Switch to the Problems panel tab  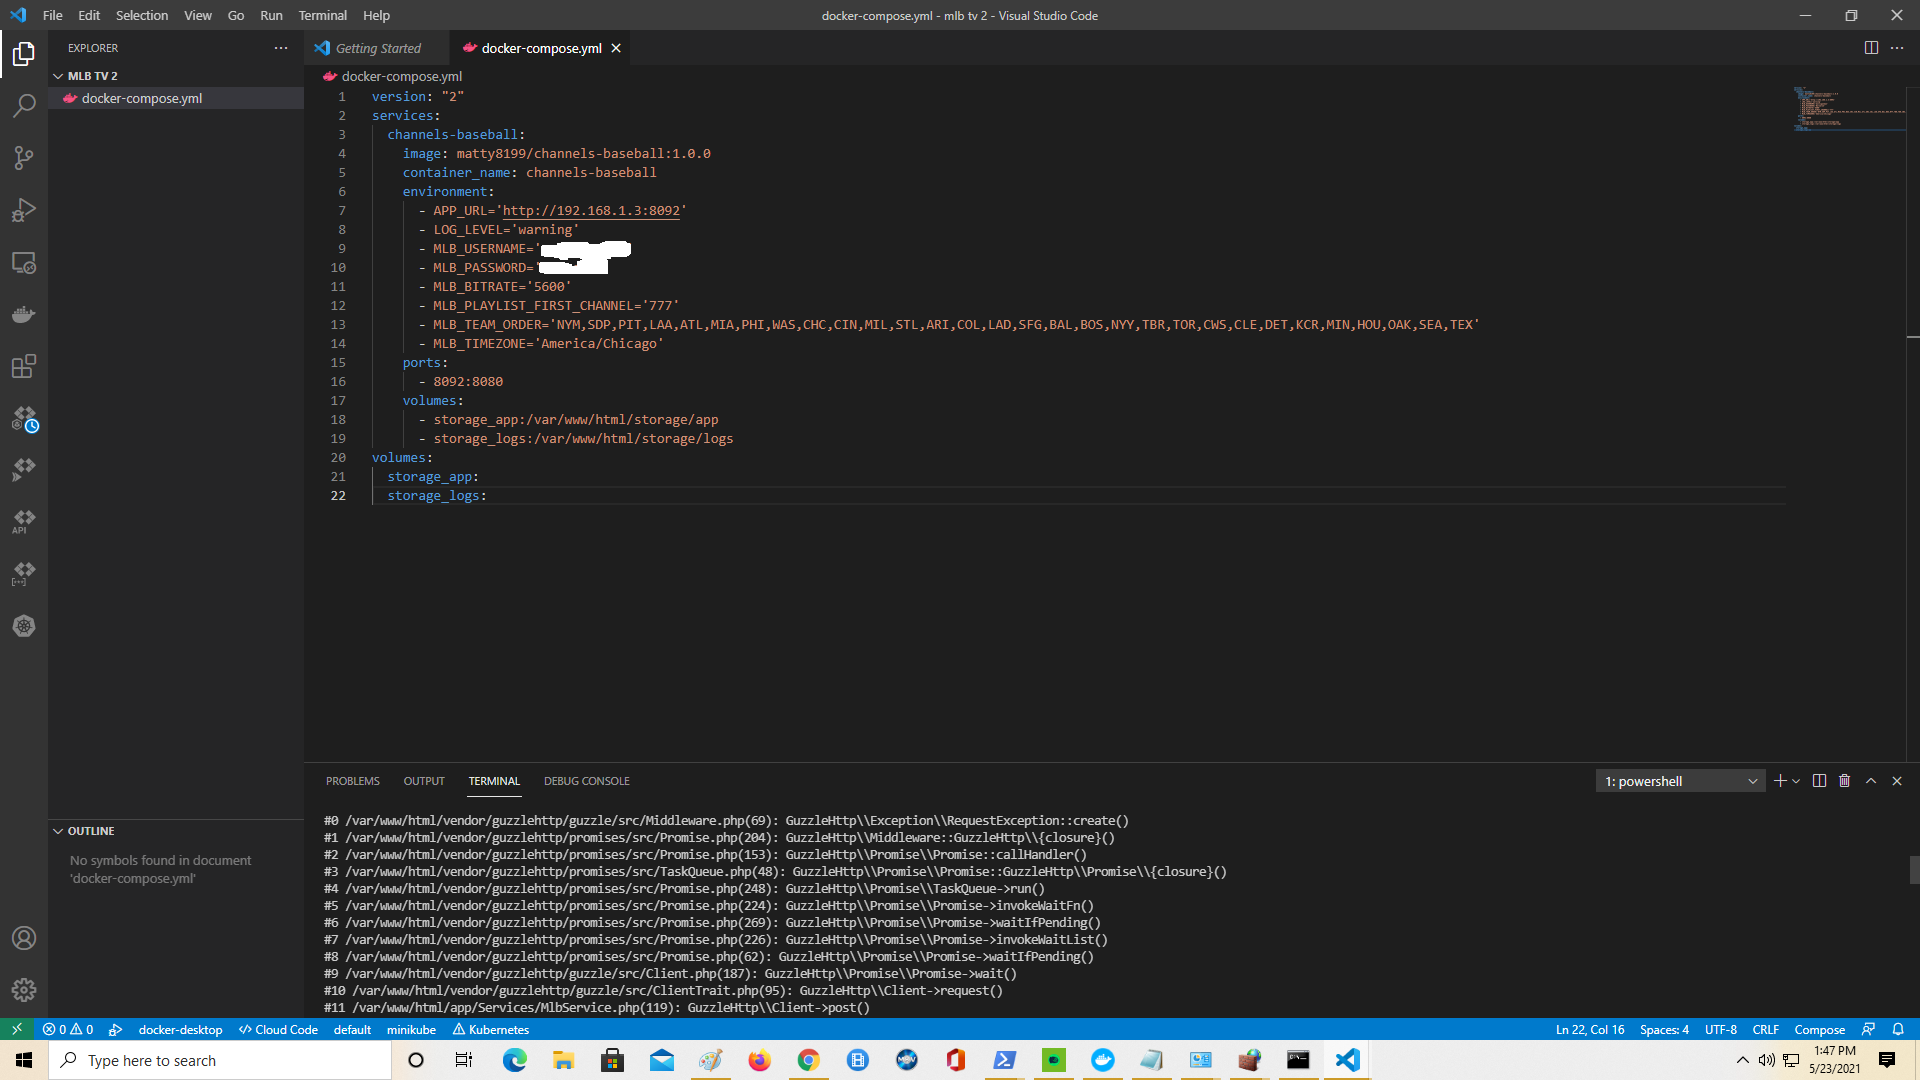352,781
